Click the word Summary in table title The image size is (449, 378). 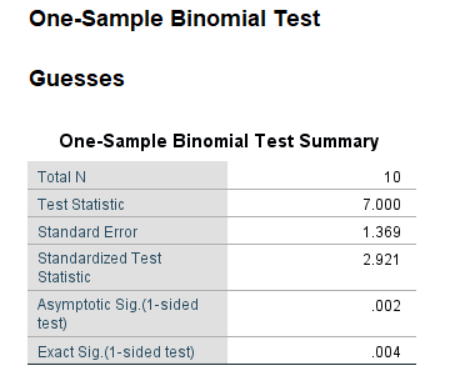pos(339,141)
